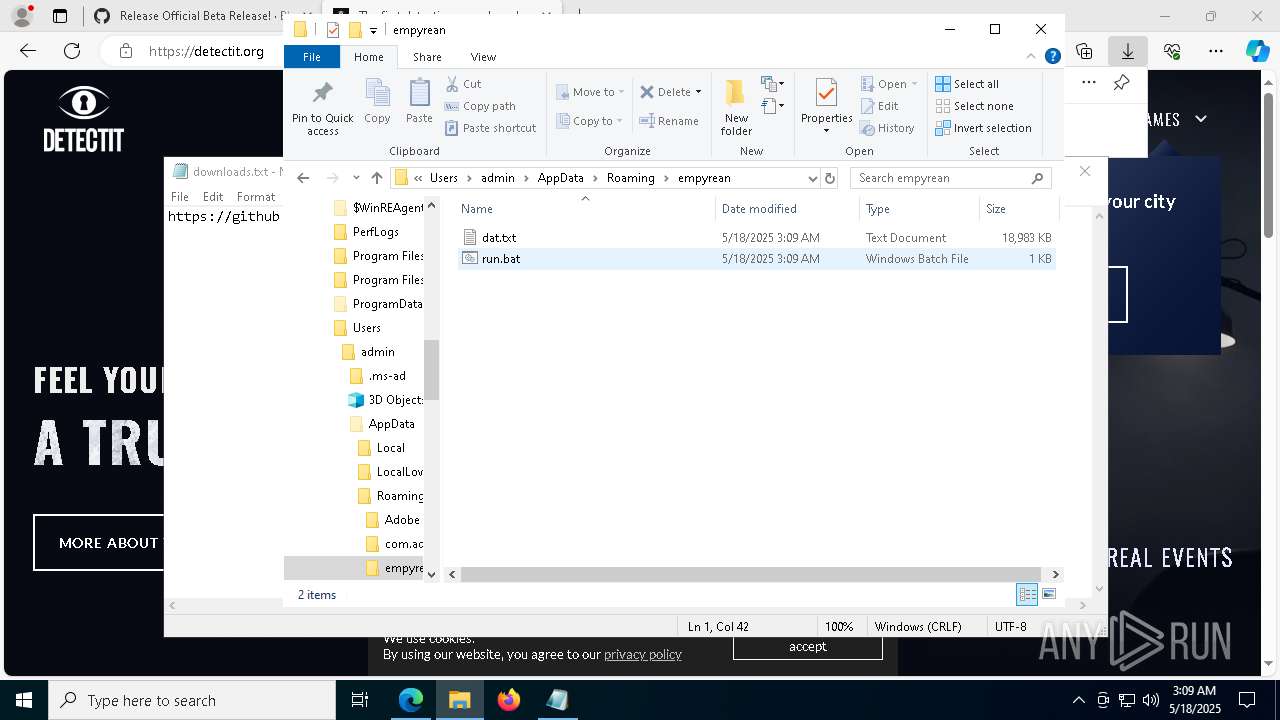Click Copy path in ribbon
Image resolution: width=1280 pixels, height=720 pixels.
point(480,106)
